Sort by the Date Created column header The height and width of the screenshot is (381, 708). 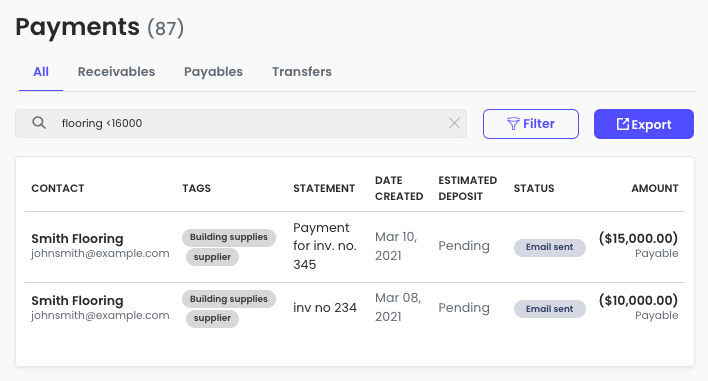pos(399,188)
